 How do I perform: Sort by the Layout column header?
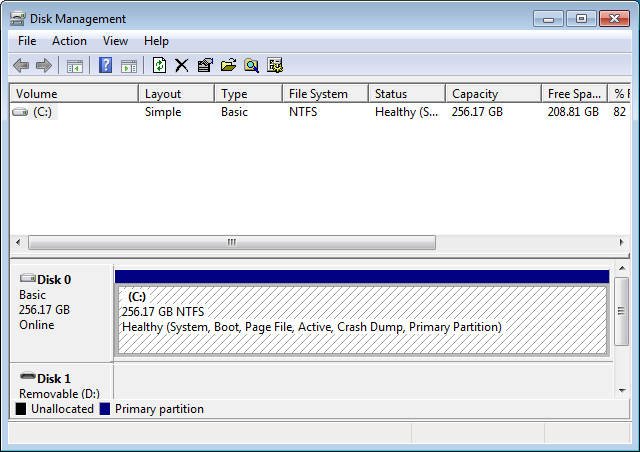pos(176,94)
